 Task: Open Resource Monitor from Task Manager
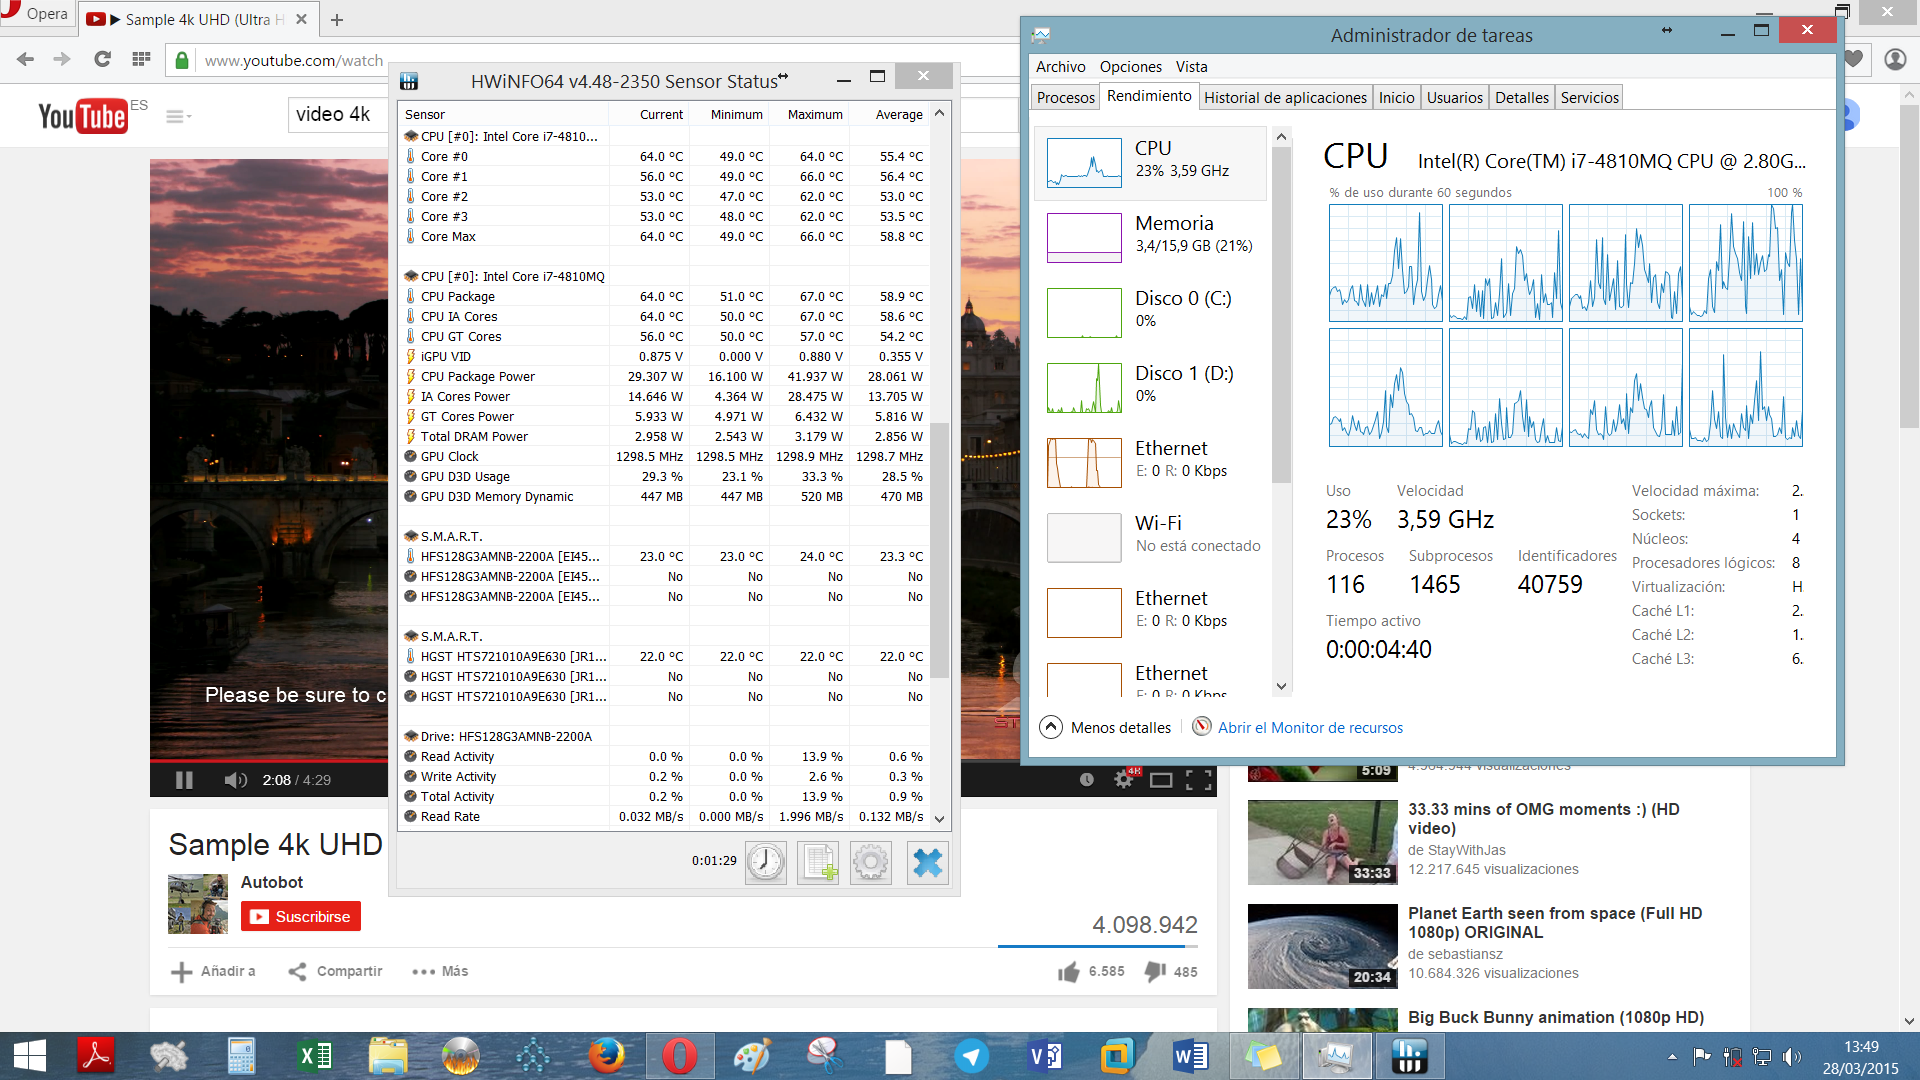pyautogui.click(x=1309, y=727)
